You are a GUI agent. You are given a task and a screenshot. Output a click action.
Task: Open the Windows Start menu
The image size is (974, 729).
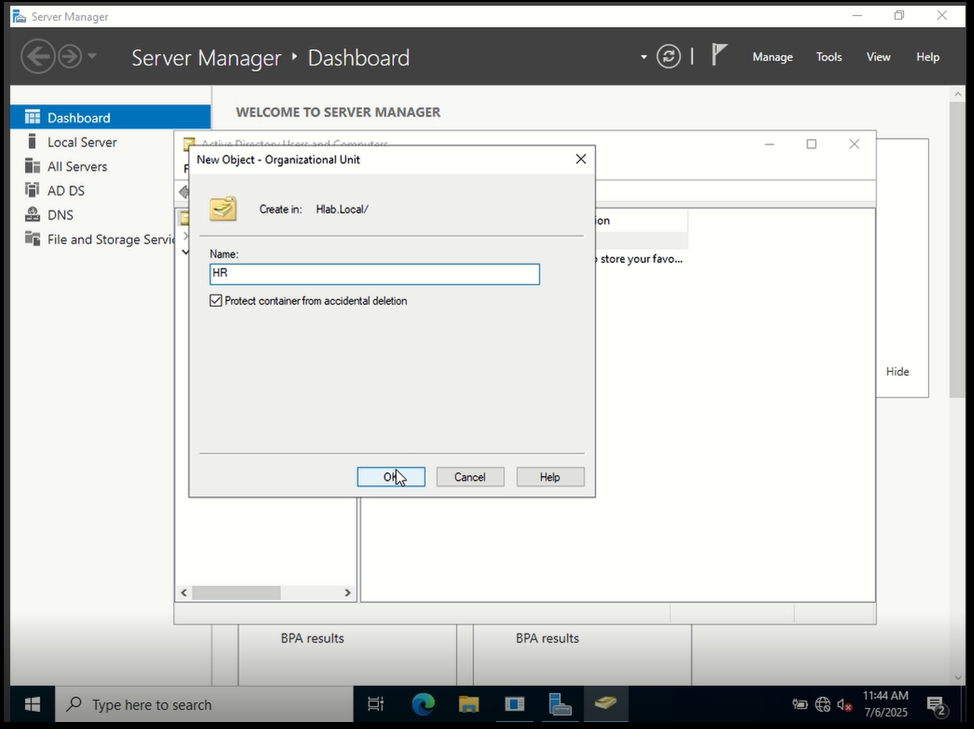32,704
